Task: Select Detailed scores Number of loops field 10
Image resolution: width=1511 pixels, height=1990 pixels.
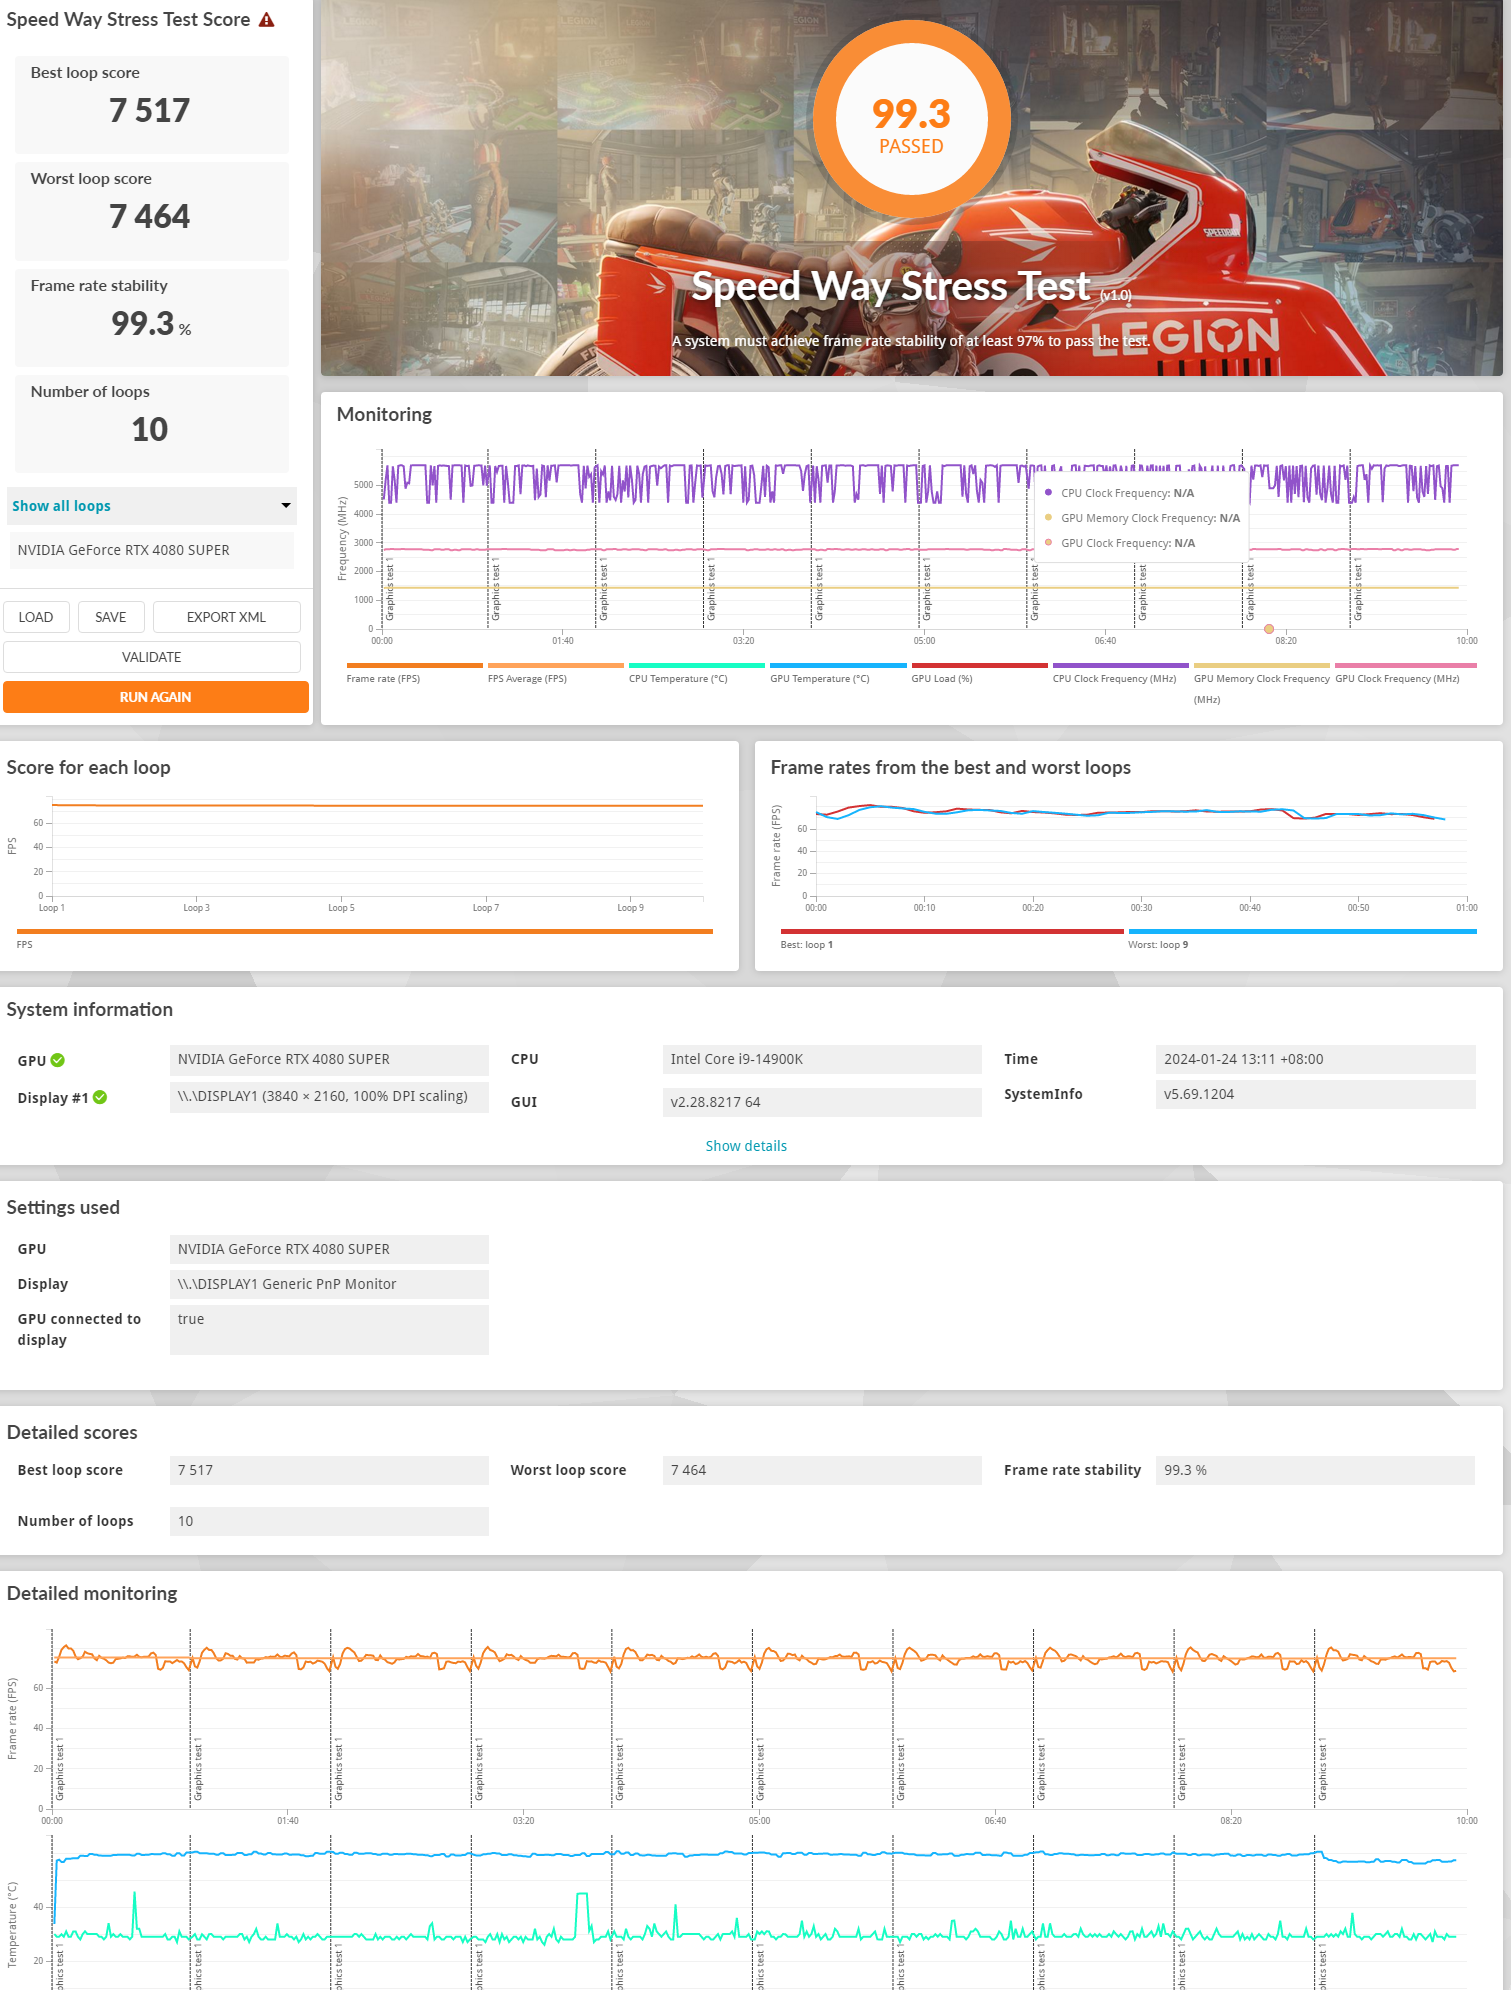Action: (329, 1521)
